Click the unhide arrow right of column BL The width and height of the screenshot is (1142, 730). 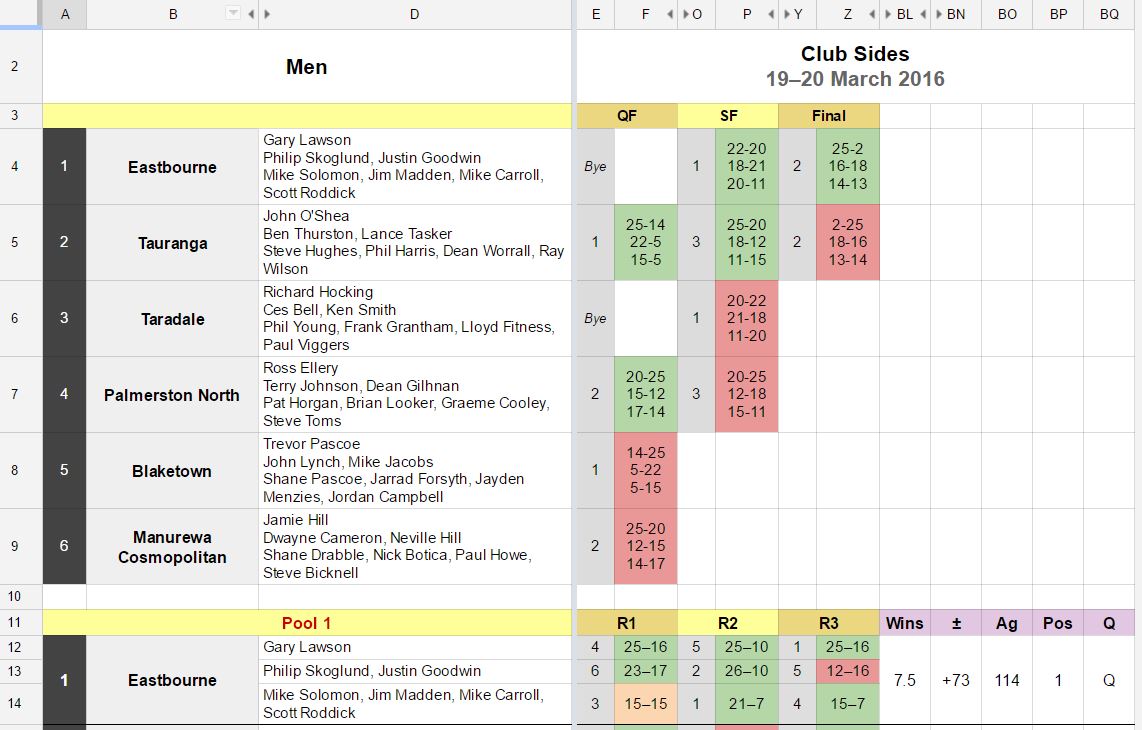922,14
